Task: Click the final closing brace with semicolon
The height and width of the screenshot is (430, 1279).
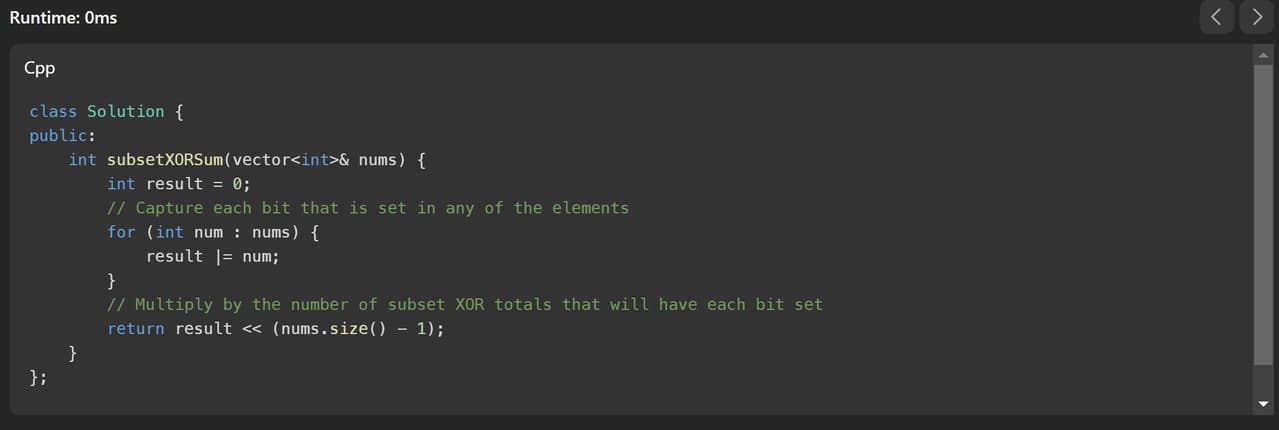Action: [38, 377]
